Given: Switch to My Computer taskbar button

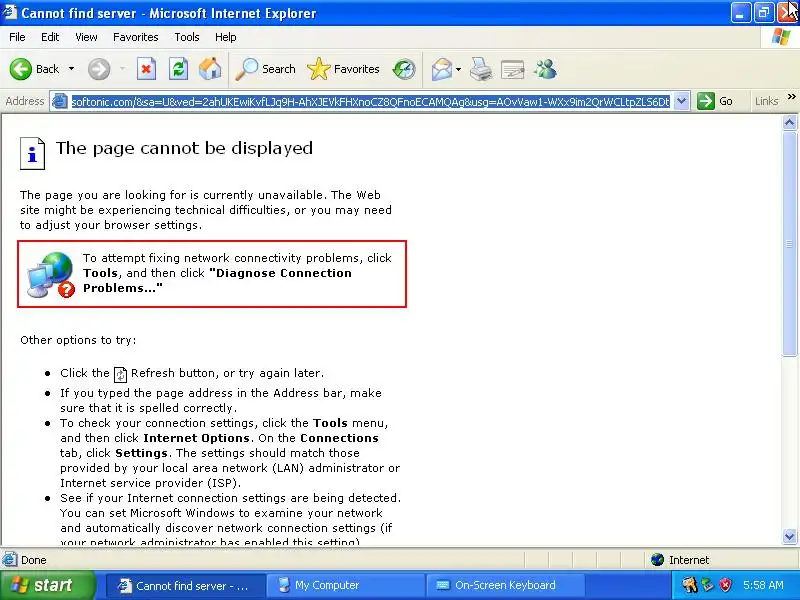Looking at the screenshot, I should pos(345,586).
